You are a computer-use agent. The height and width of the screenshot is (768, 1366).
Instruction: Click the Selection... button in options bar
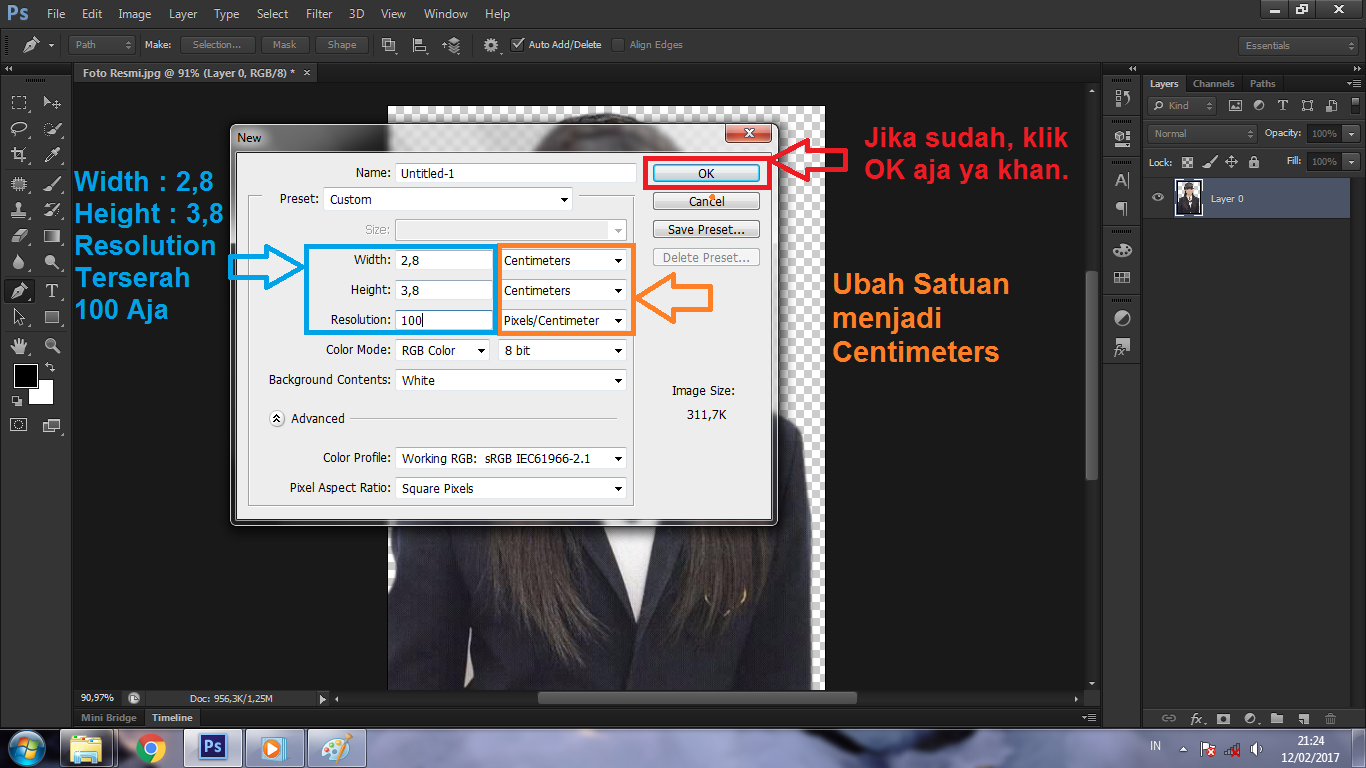pos(217,45)
